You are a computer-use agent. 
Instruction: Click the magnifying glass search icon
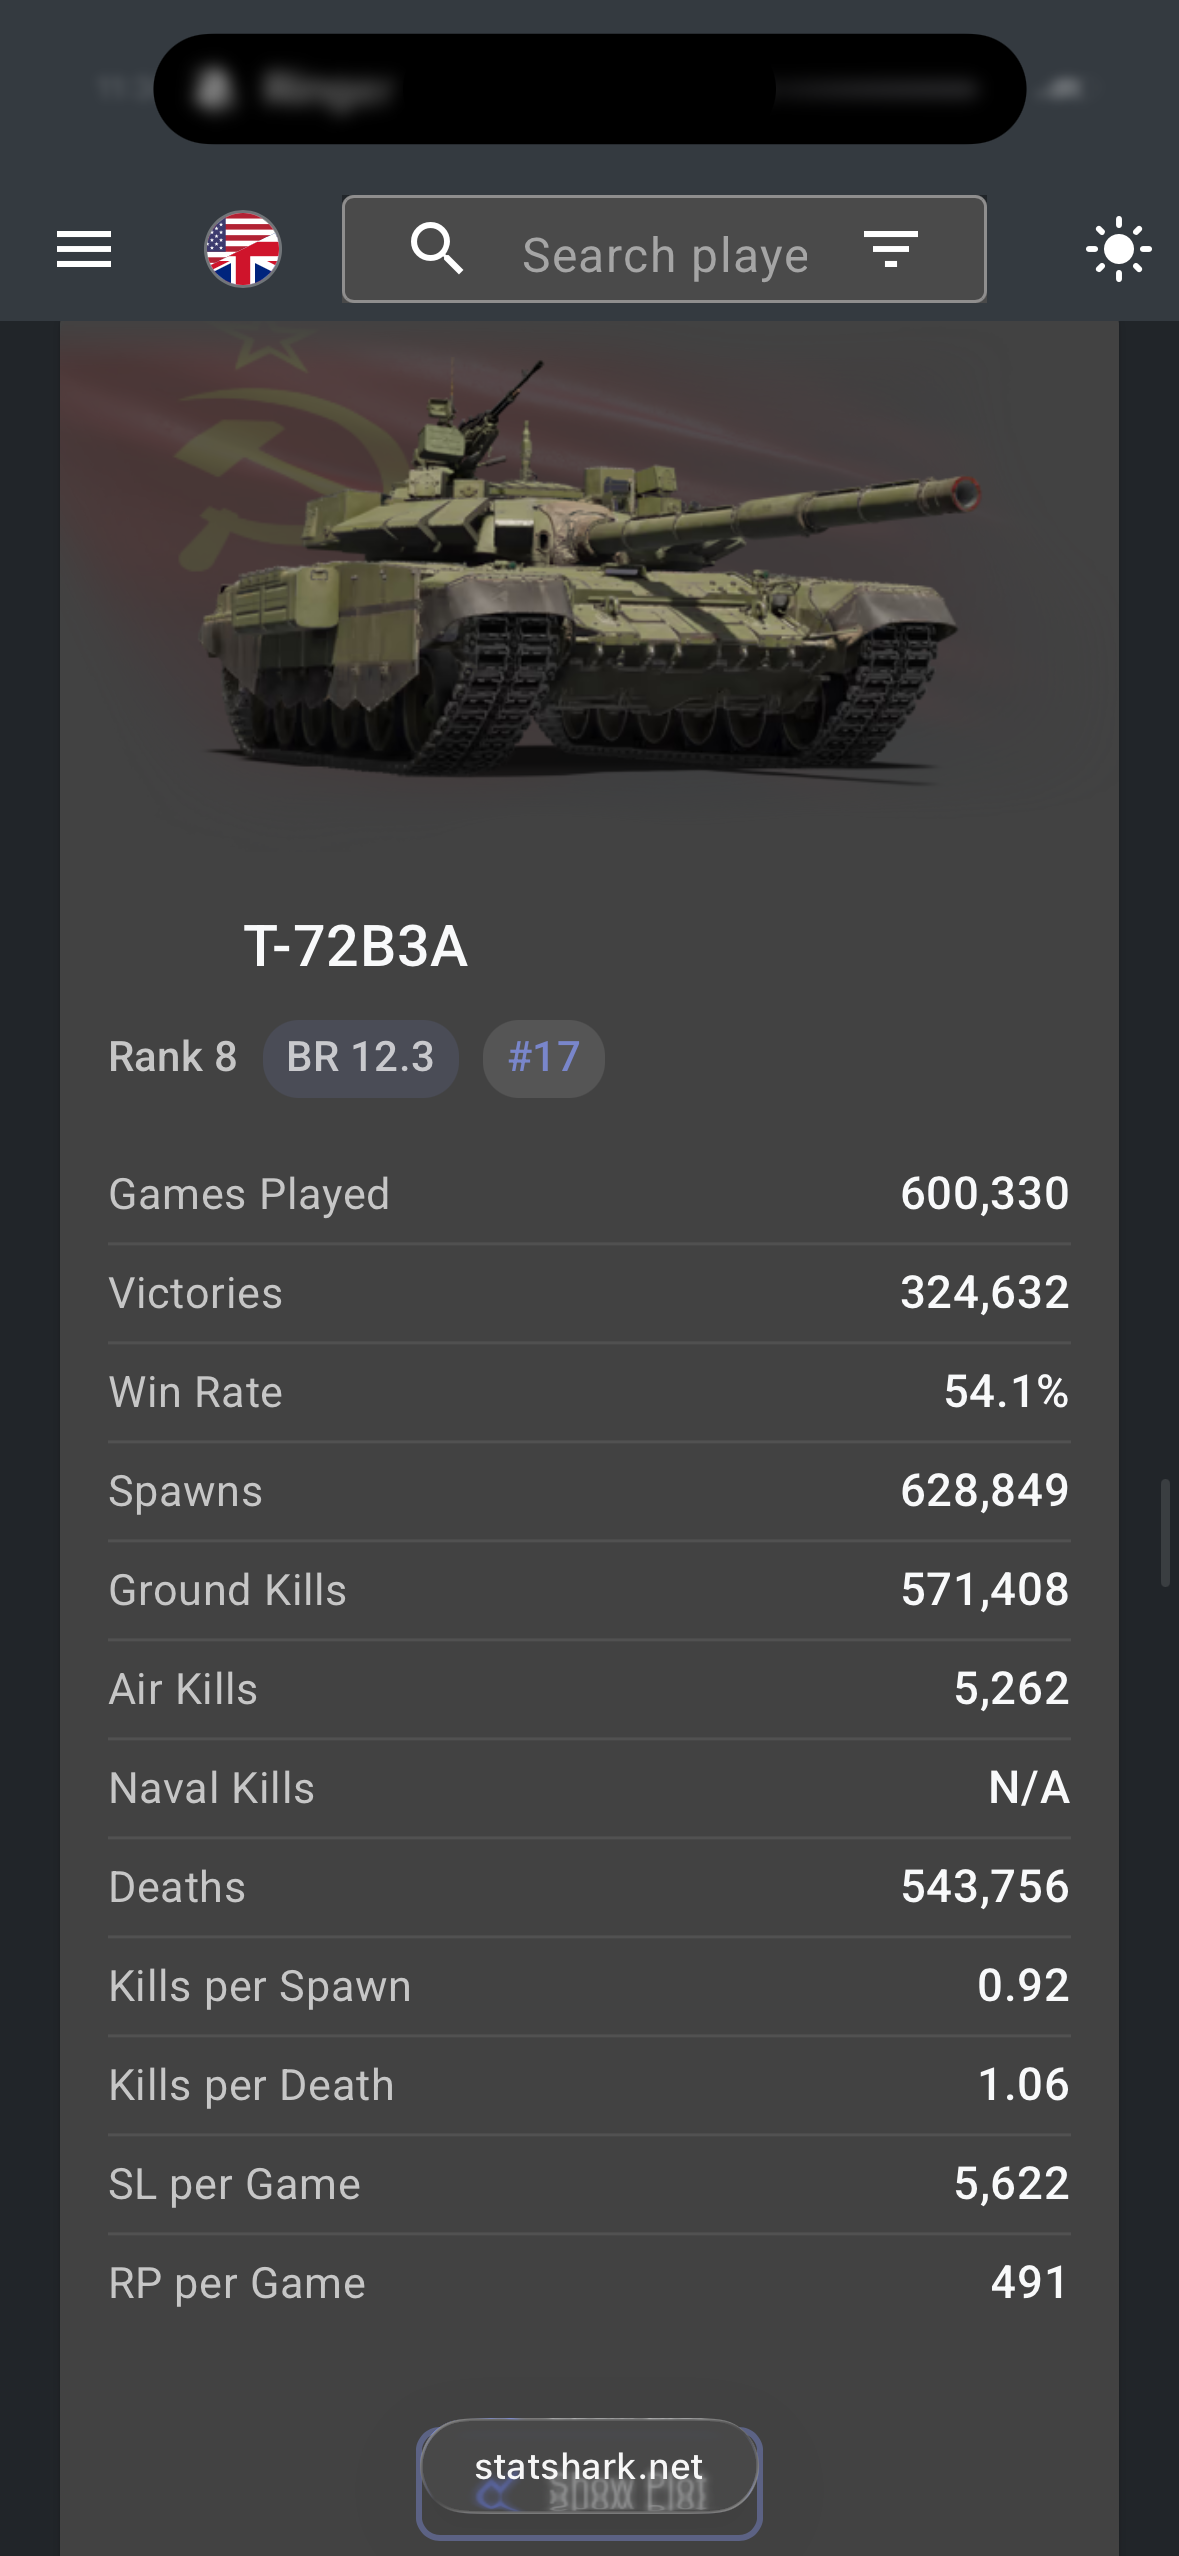[437, 249]
